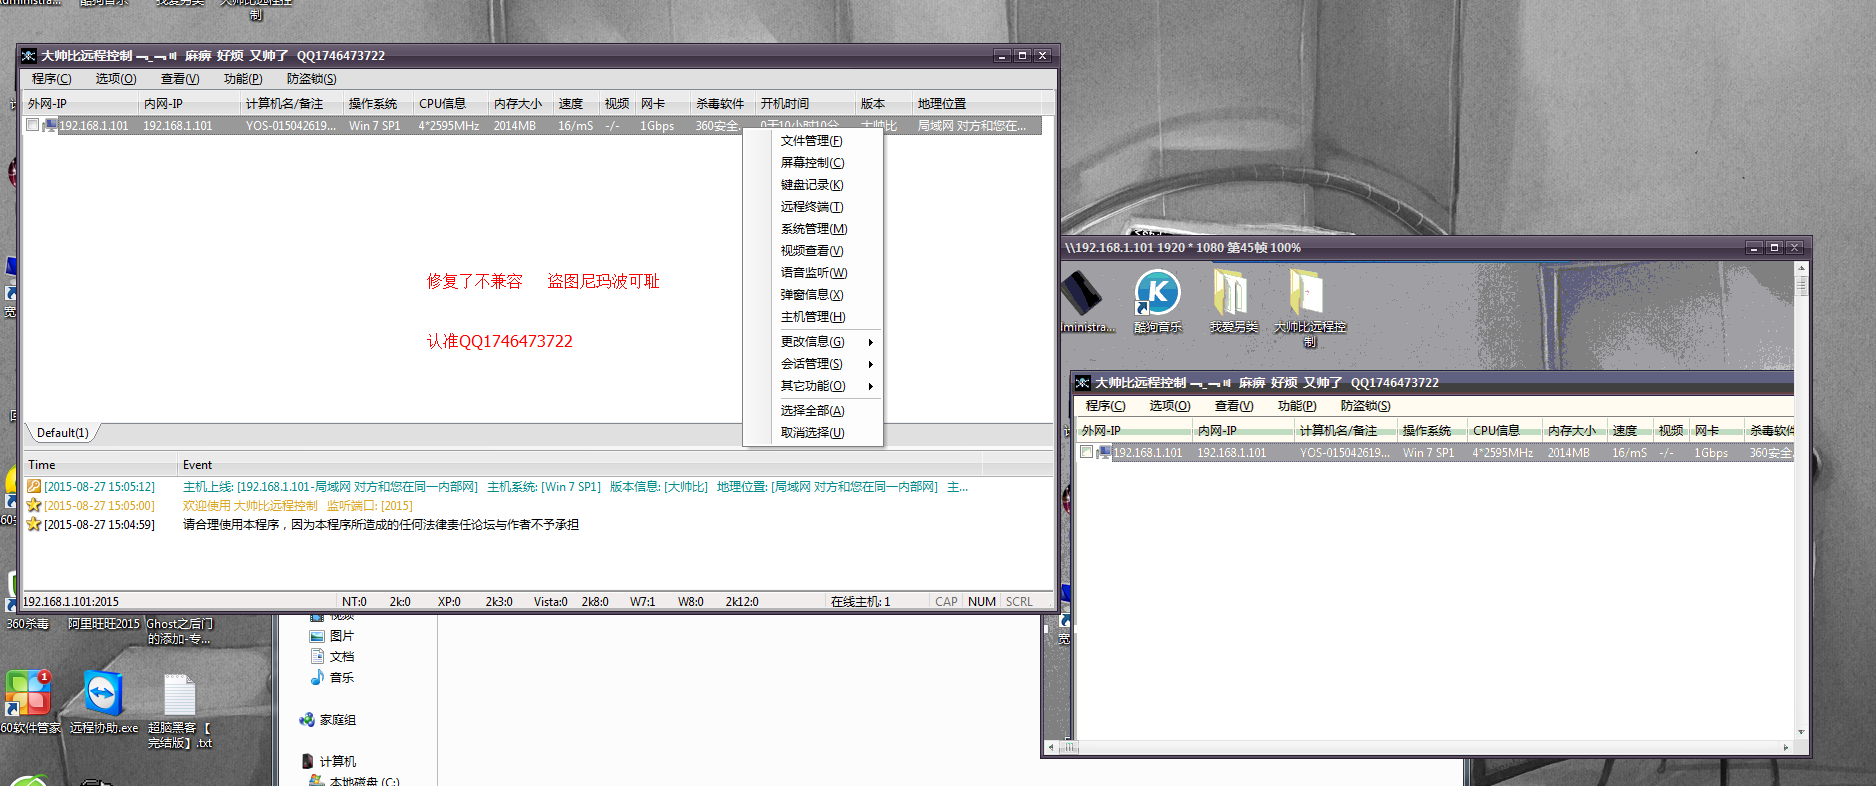The height and width of the screenshot is (786, 1876).
Task: Click the Event log column header
Action: (579, 465)
